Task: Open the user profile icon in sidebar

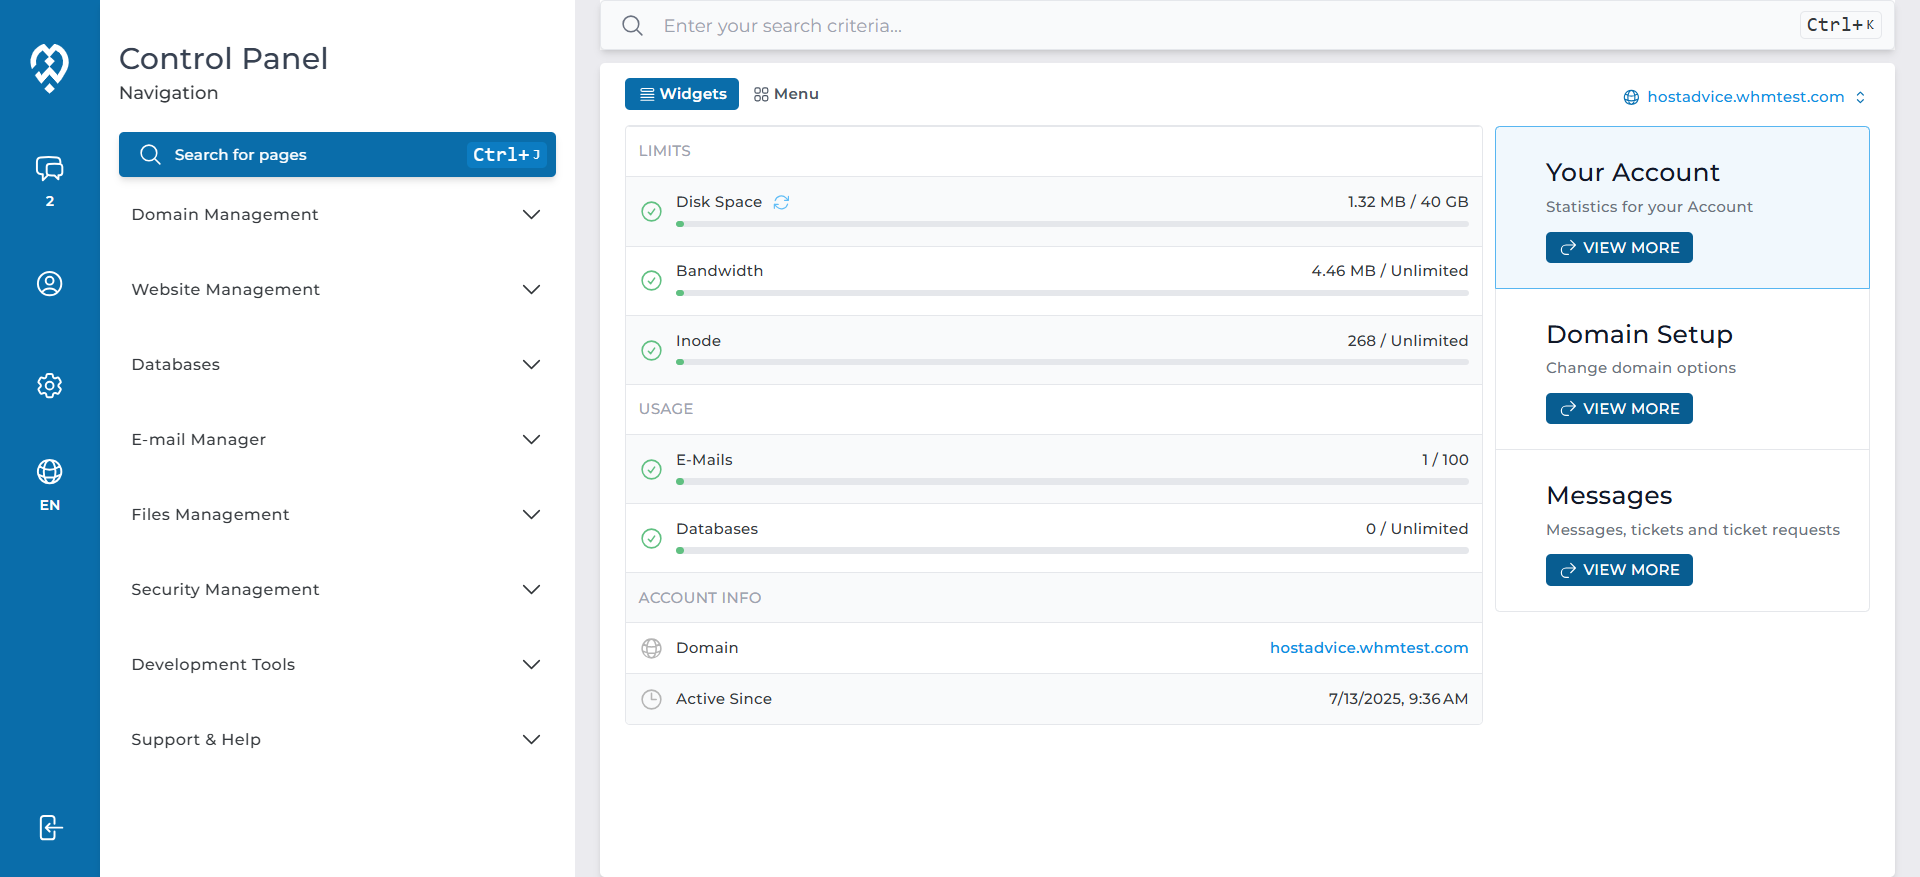Action: (49, 284)
